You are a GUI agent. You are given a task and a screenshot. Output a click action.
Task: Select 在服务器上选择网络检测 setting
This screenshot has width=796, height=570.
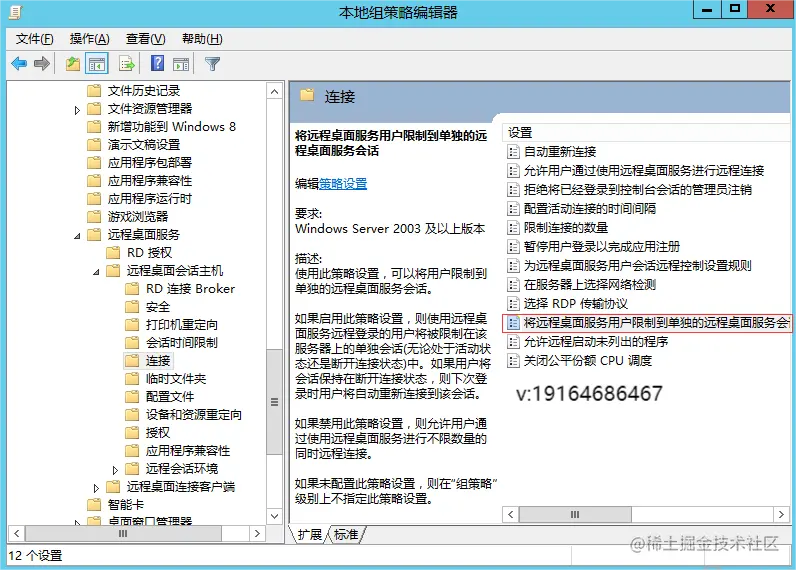[x=589, y=285]
